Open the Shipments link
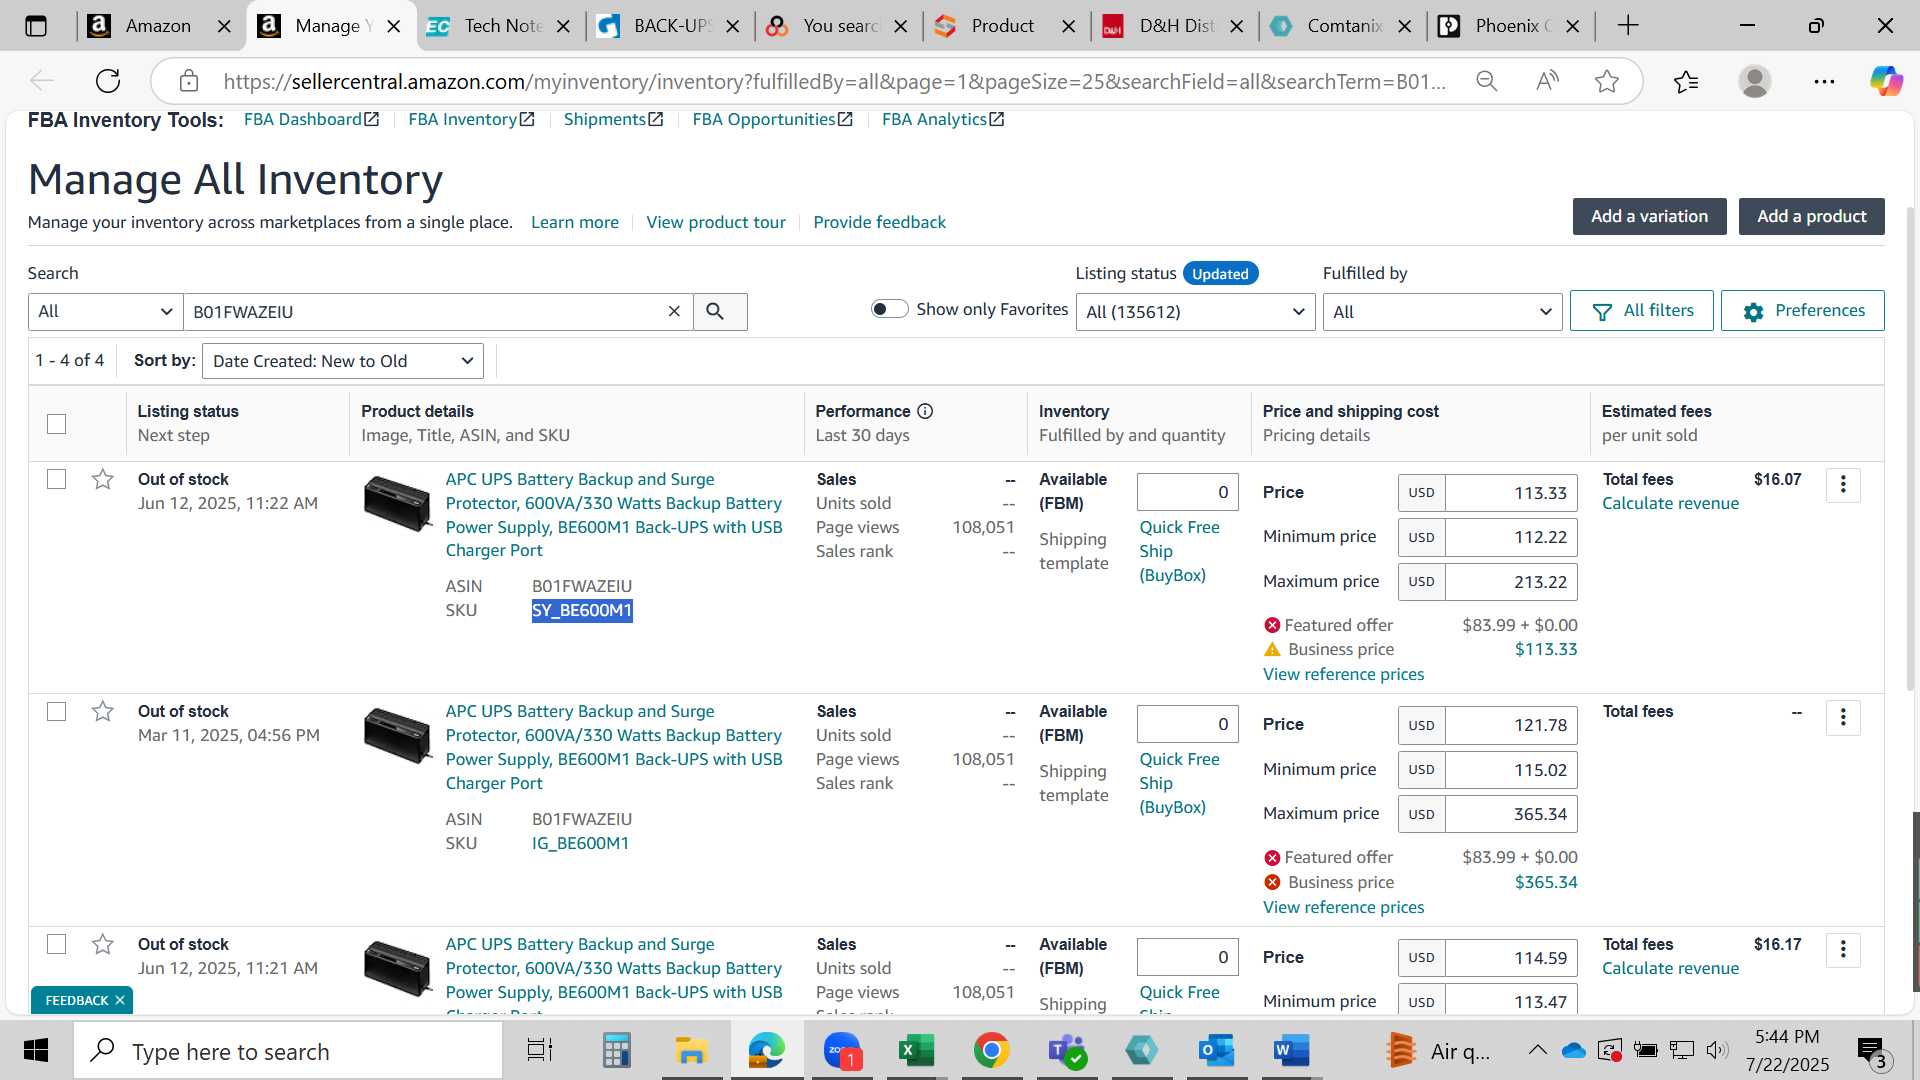 click(x=613, y=119)
